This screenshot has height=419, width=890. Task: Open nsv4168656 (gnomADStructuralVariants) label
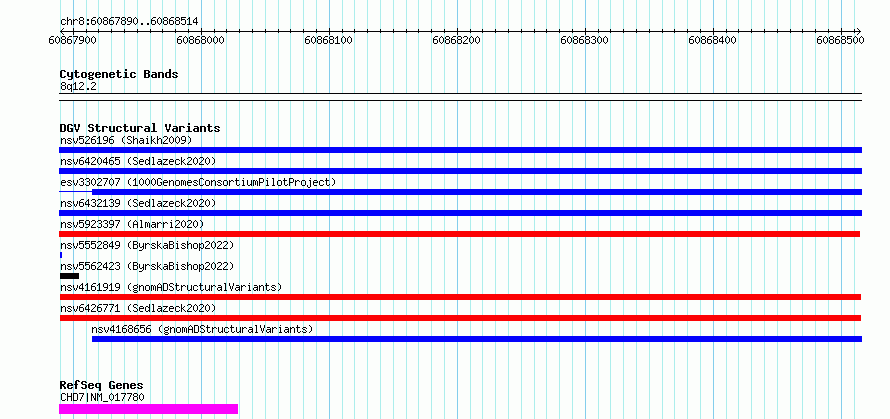tap(202, 329)
